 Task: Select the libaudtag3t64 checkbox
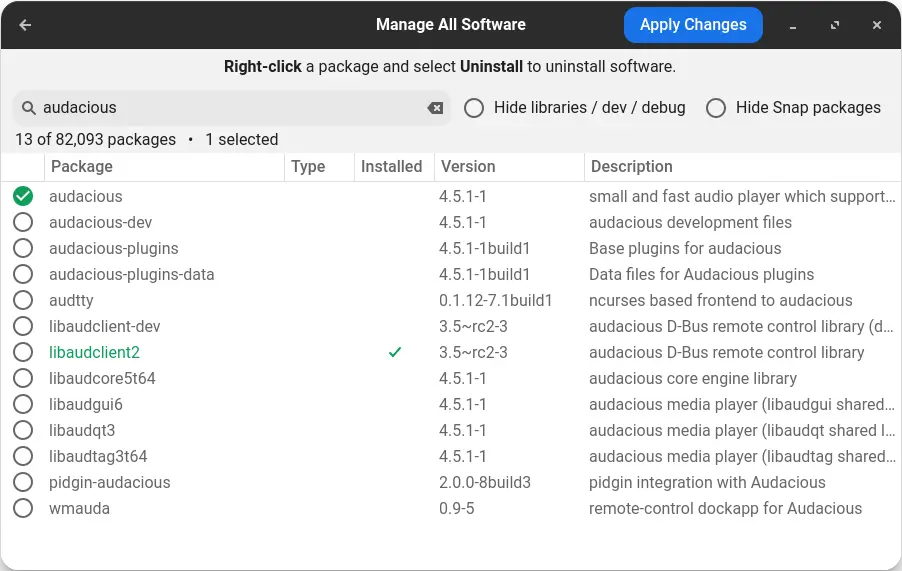coord(23,456)
